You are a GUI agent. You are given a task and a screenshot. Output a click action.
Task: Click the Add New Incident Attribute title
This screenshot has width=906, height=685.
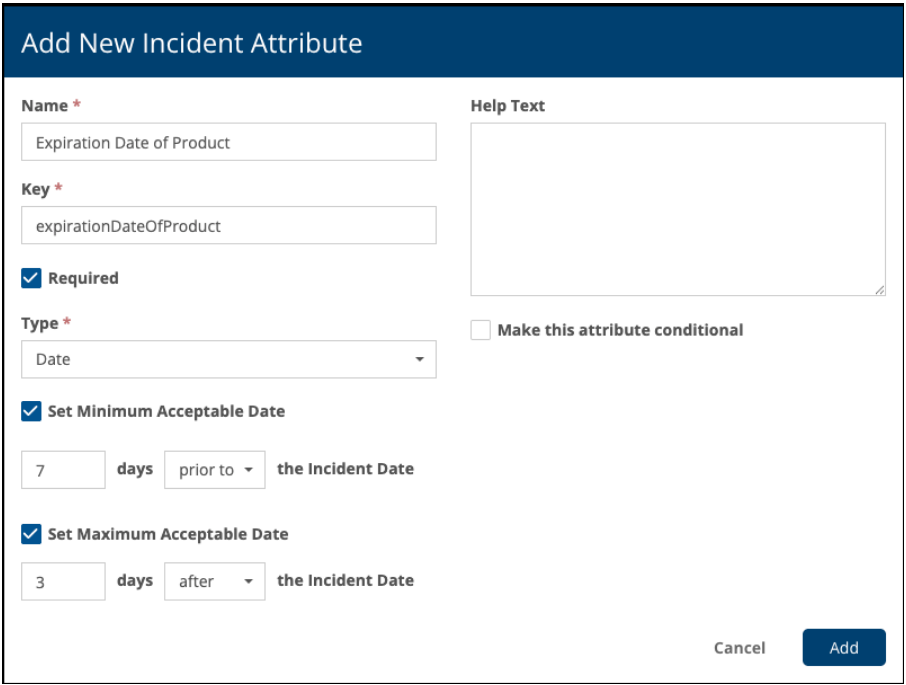(x=191, y=43)
